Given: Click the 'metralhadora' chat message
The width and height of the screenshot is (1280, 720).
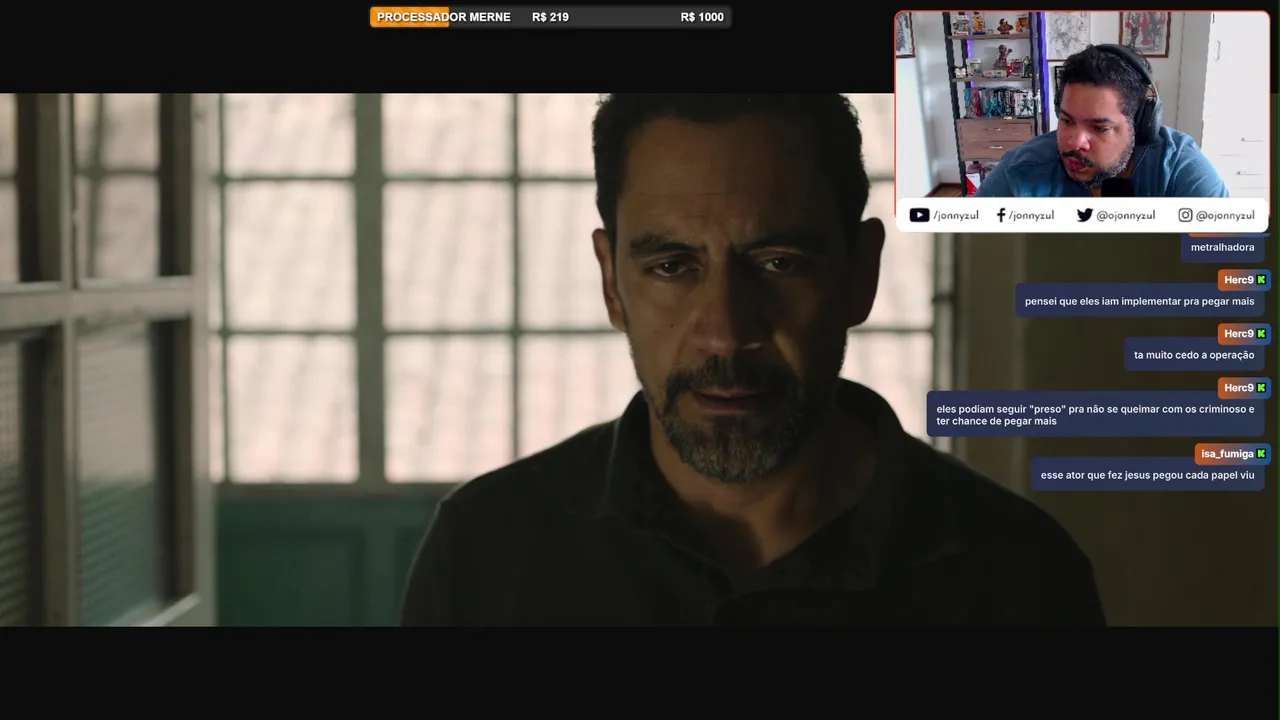Looking at the screenshot, I should click(x=1222, y=247).
